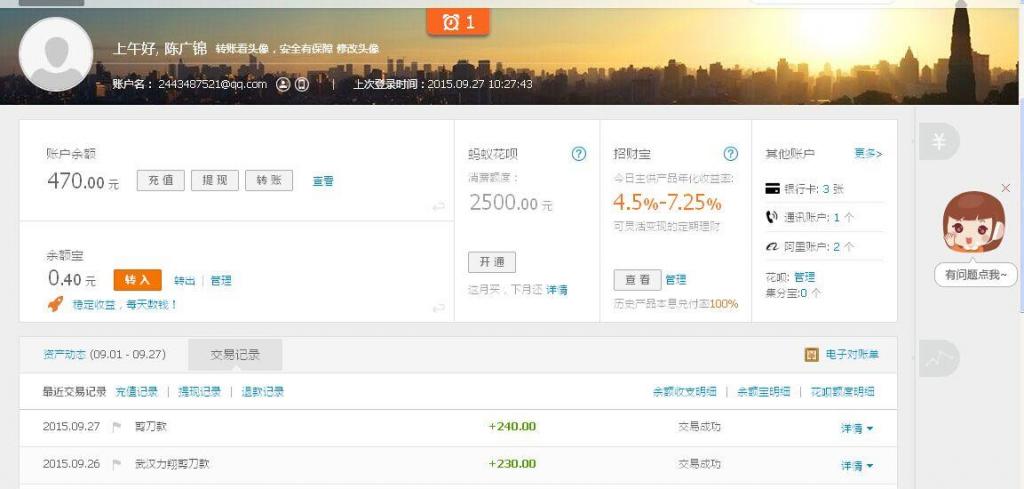Switch to the 交易记录 tab
This screenshot has height=489, width=1024.
pyautogui.click(x=235, y=355)
